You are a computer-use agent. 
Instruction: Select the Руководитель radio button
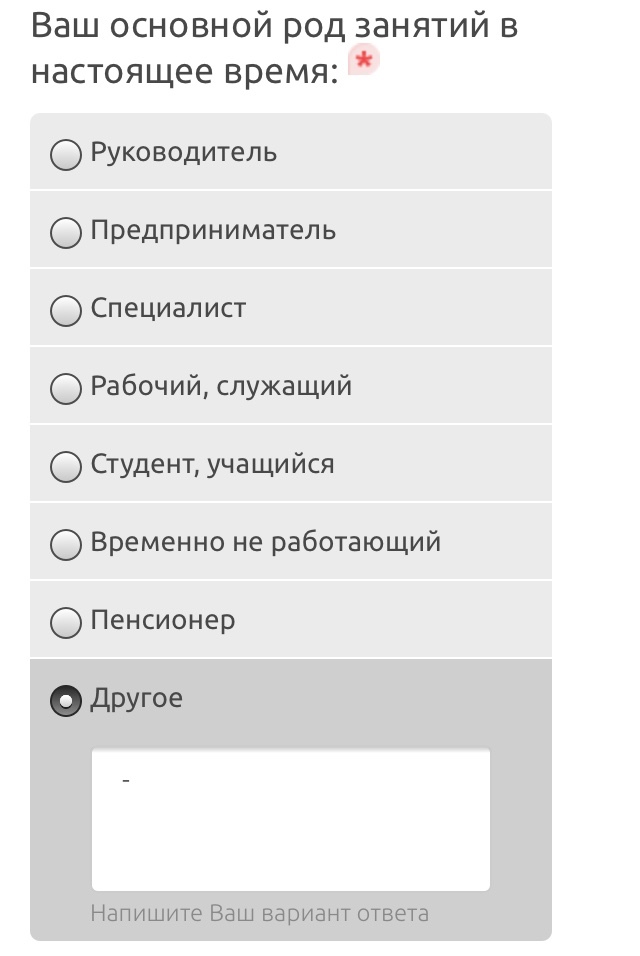(x=66, y=155)
